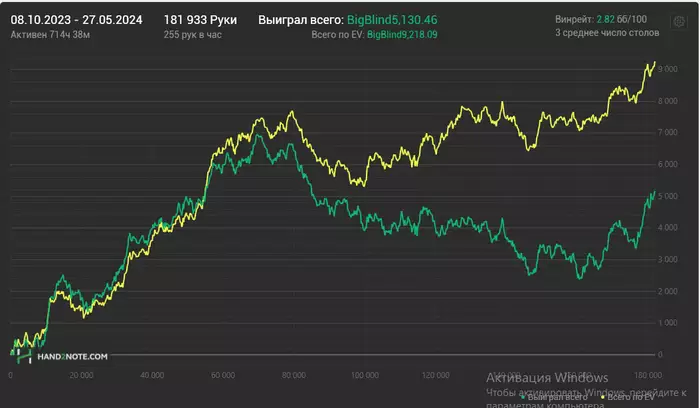Click the 7 000 y-axis label
Viewport: 700px width, 408px height.
click(x=667, y=133)
